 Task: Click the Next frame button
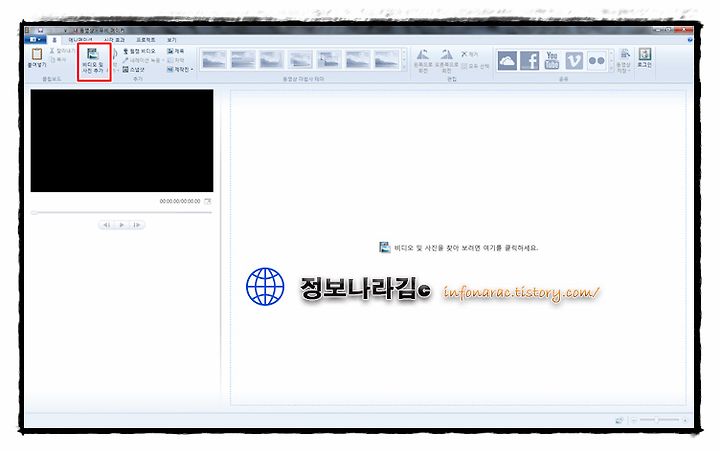tap(137, 225)
